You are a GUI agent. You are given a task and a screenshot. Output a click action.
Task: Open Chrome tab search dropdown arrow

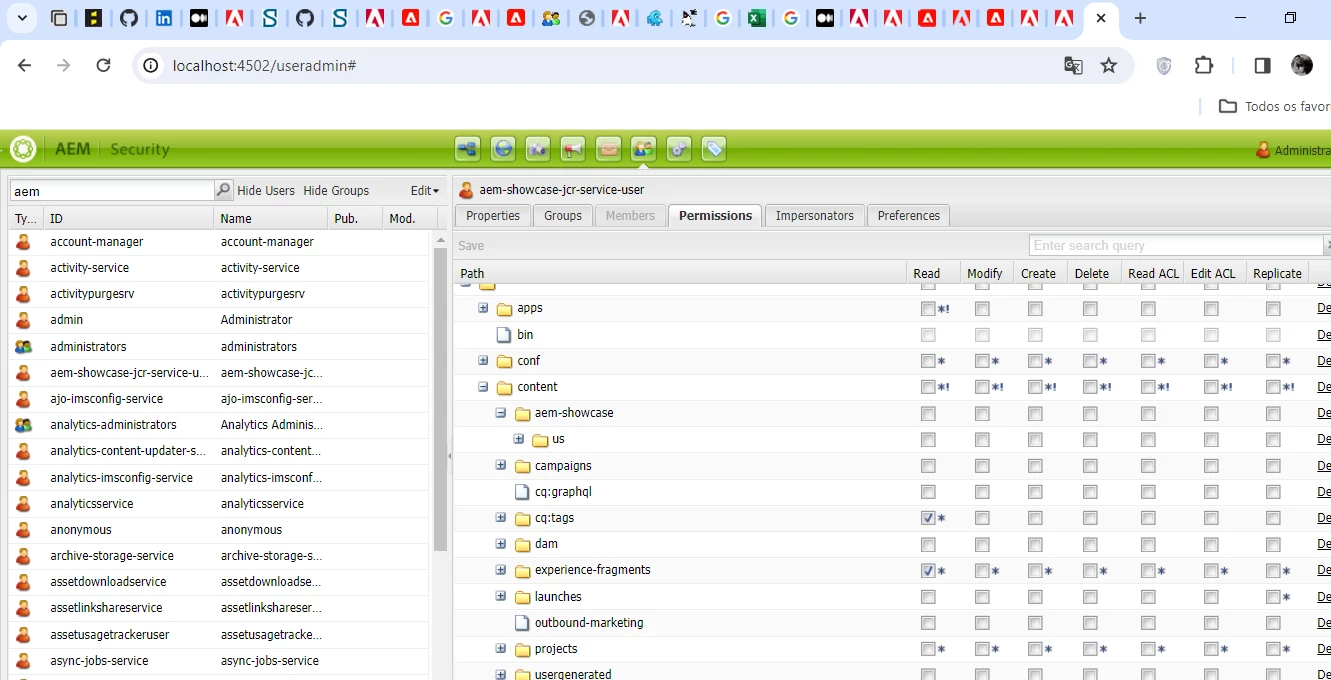point(22,18)
